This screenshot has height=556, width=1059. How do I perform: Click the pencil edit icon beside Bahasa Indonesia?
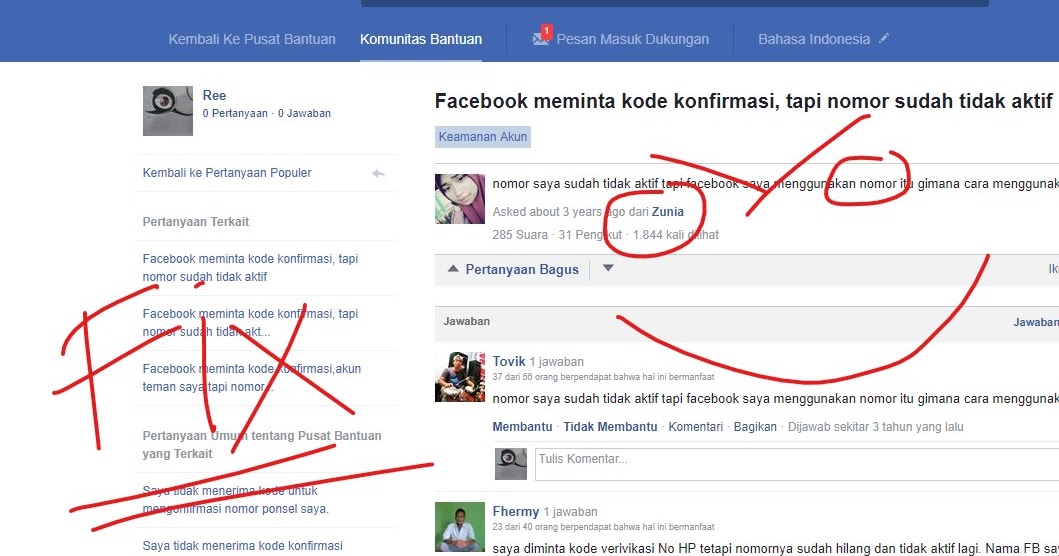pyautogui.click(x=883, y=39)
